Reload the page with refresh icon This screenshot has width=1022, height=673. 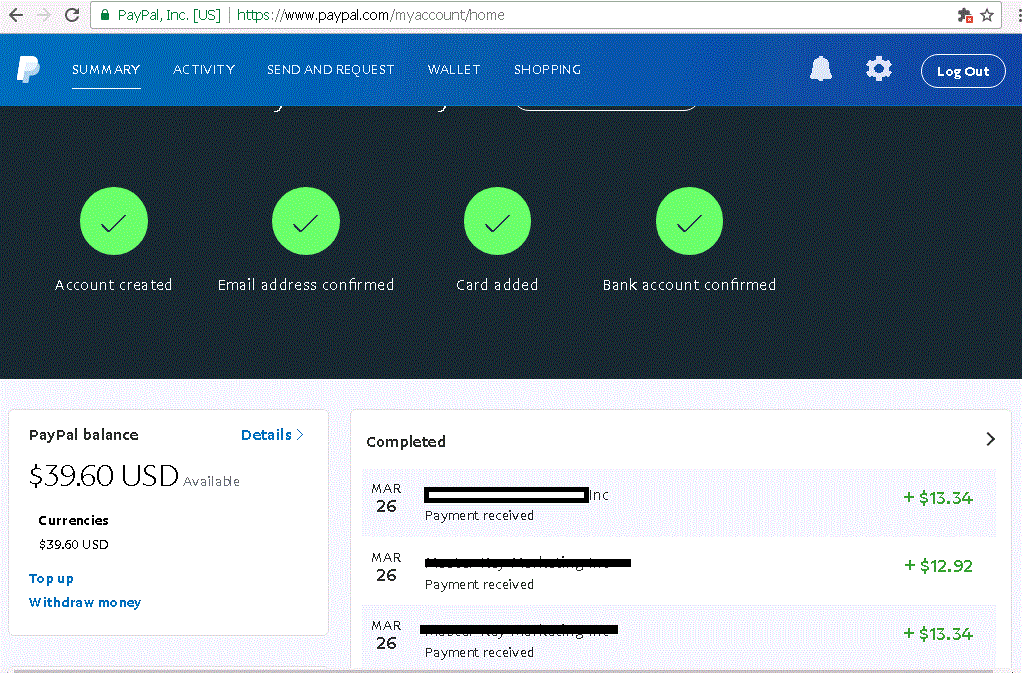[x=72, y=15]
